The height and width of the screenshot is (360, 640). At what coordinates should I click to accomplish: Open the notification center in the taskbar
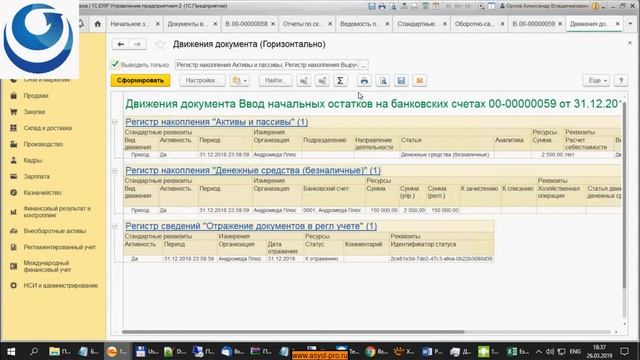624,351
